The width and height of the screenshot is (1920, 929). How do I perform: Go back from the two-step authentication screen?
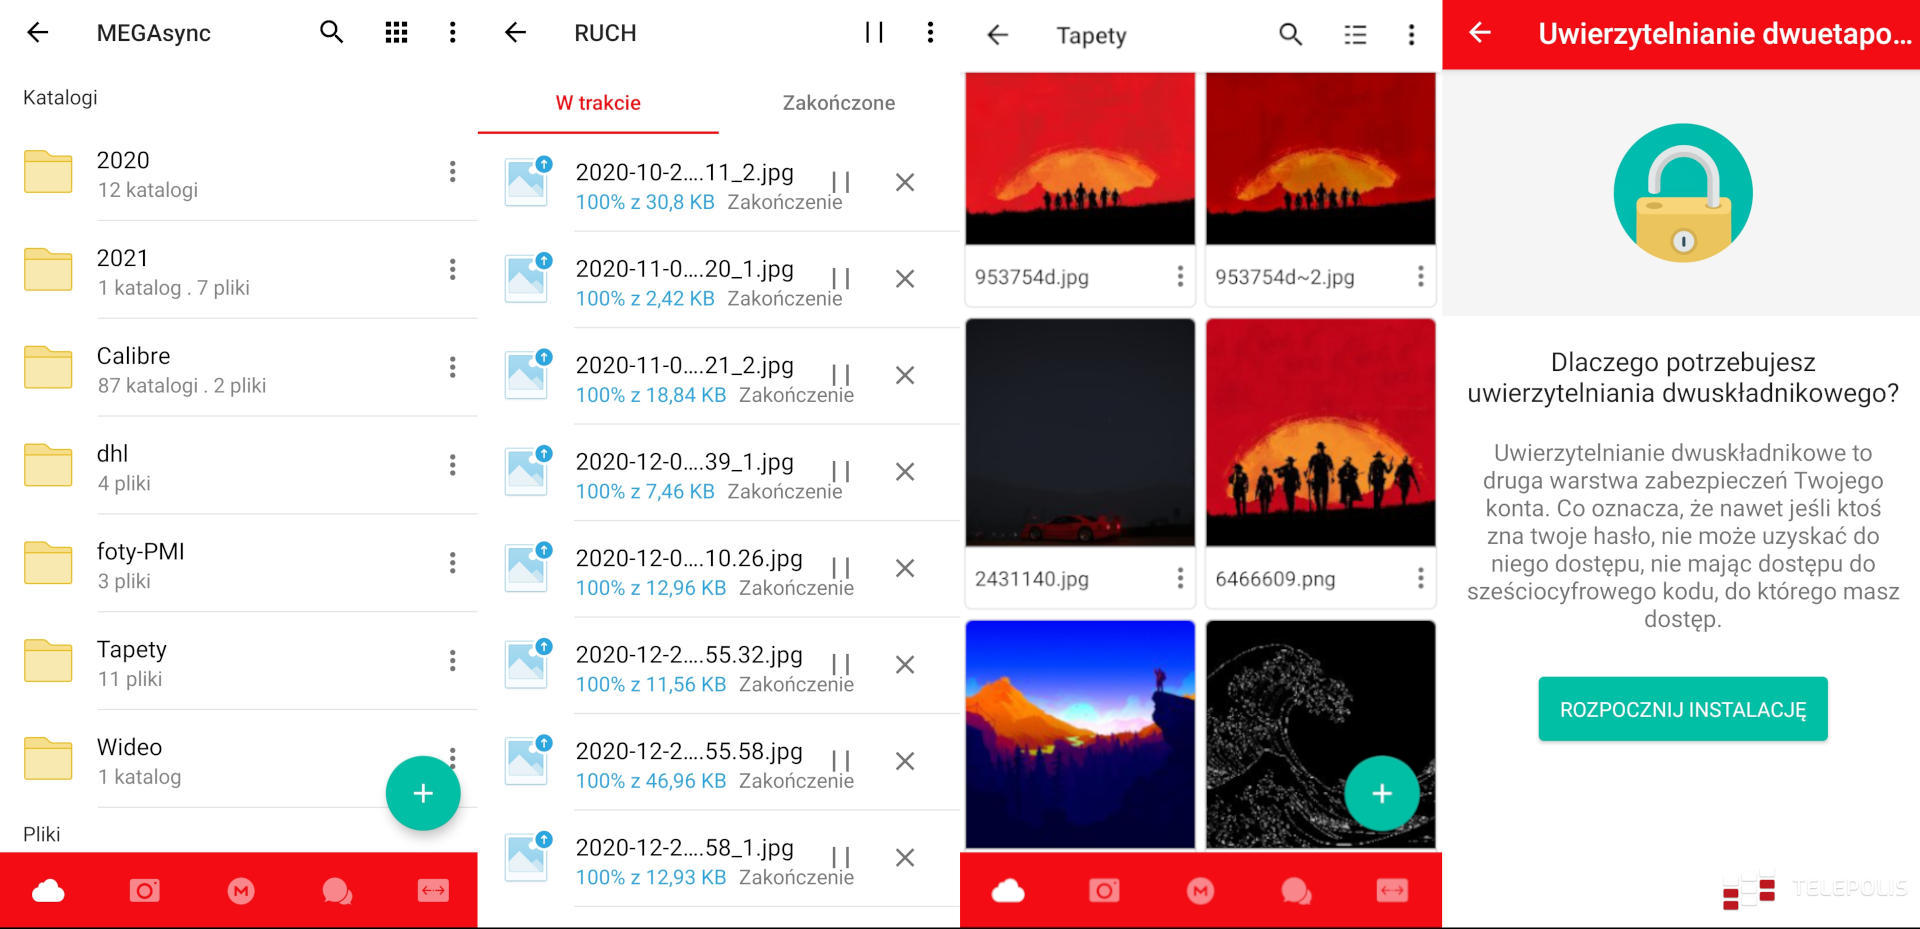(x=1480, y=33)
